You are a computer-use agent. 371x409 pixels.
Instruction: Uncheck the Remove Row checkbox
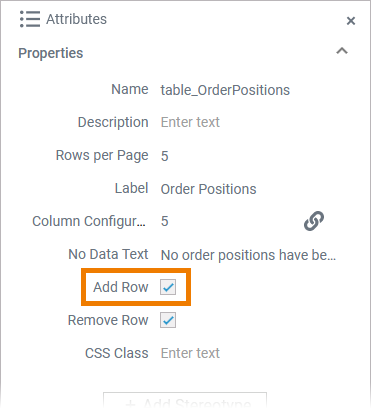coord(168,320)
